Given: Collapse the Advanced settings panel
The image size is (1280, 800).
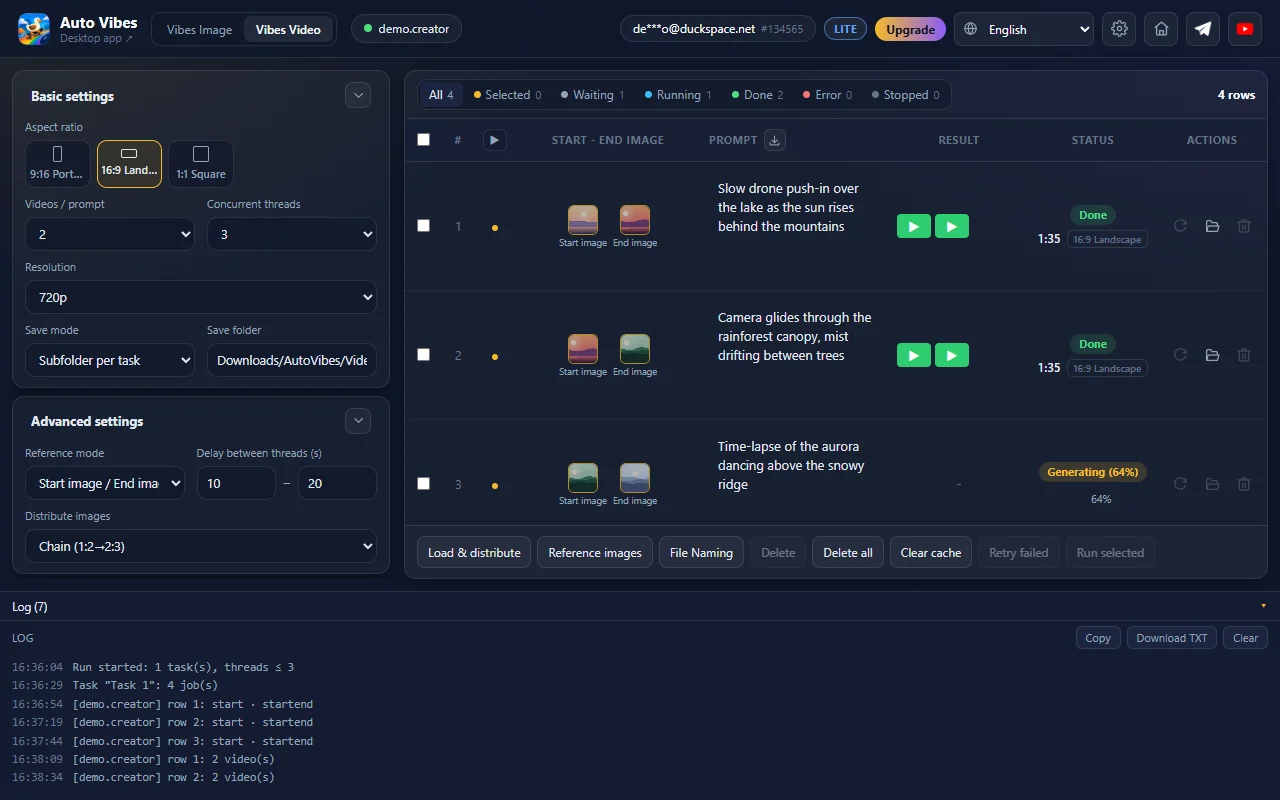Looking at the screenshot, I should (x=358, y=421).
